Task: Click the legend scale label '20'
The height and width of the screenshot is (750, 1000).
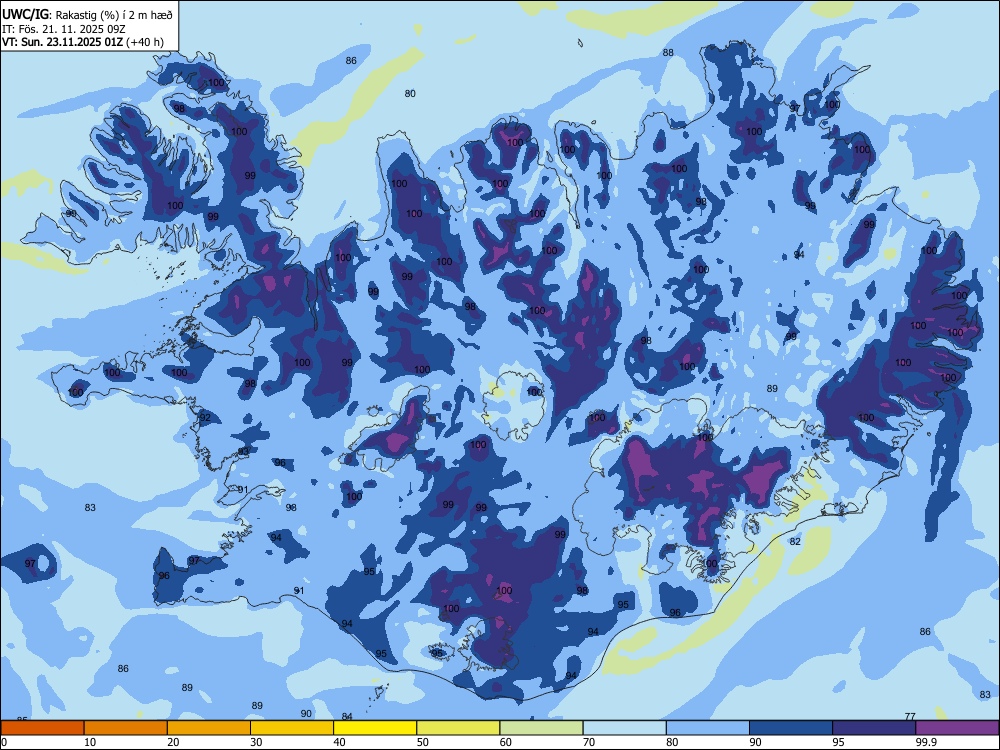Action: [173, 742]
